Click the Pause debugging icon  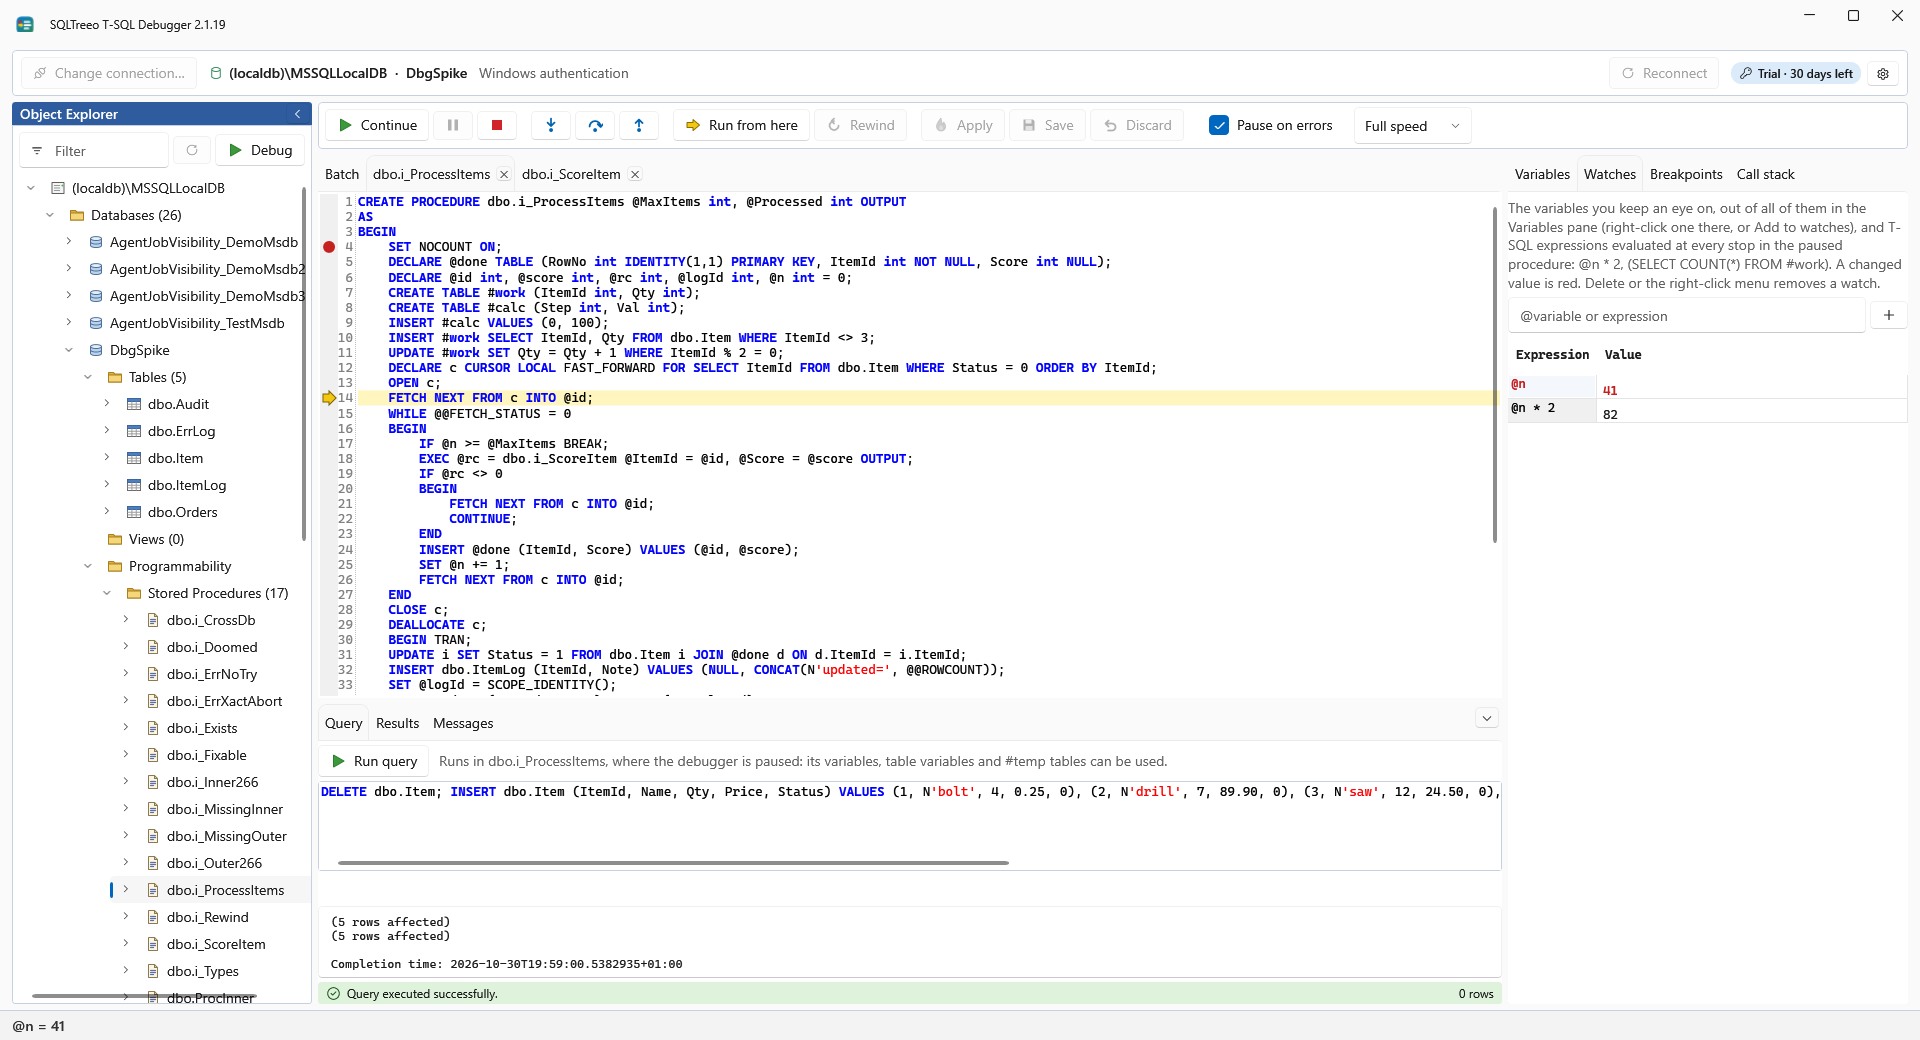click(x=453, y=125)
